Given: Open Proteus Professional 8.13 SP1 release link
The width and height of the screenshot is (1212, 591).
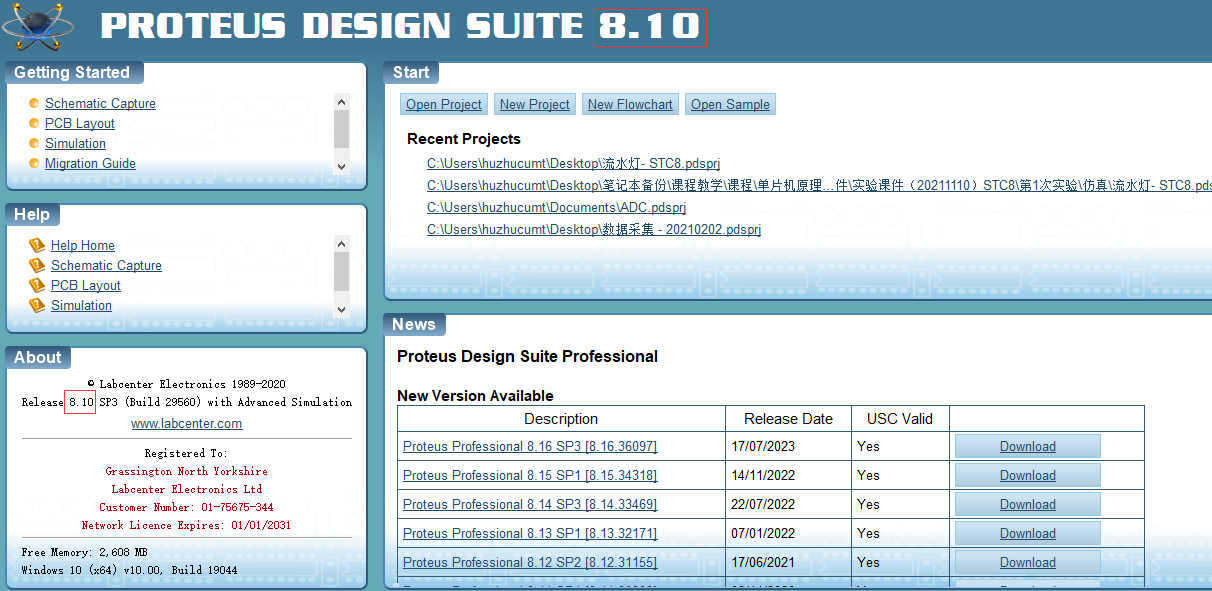Looking at the screenshot, I should (x=530, y=533).
